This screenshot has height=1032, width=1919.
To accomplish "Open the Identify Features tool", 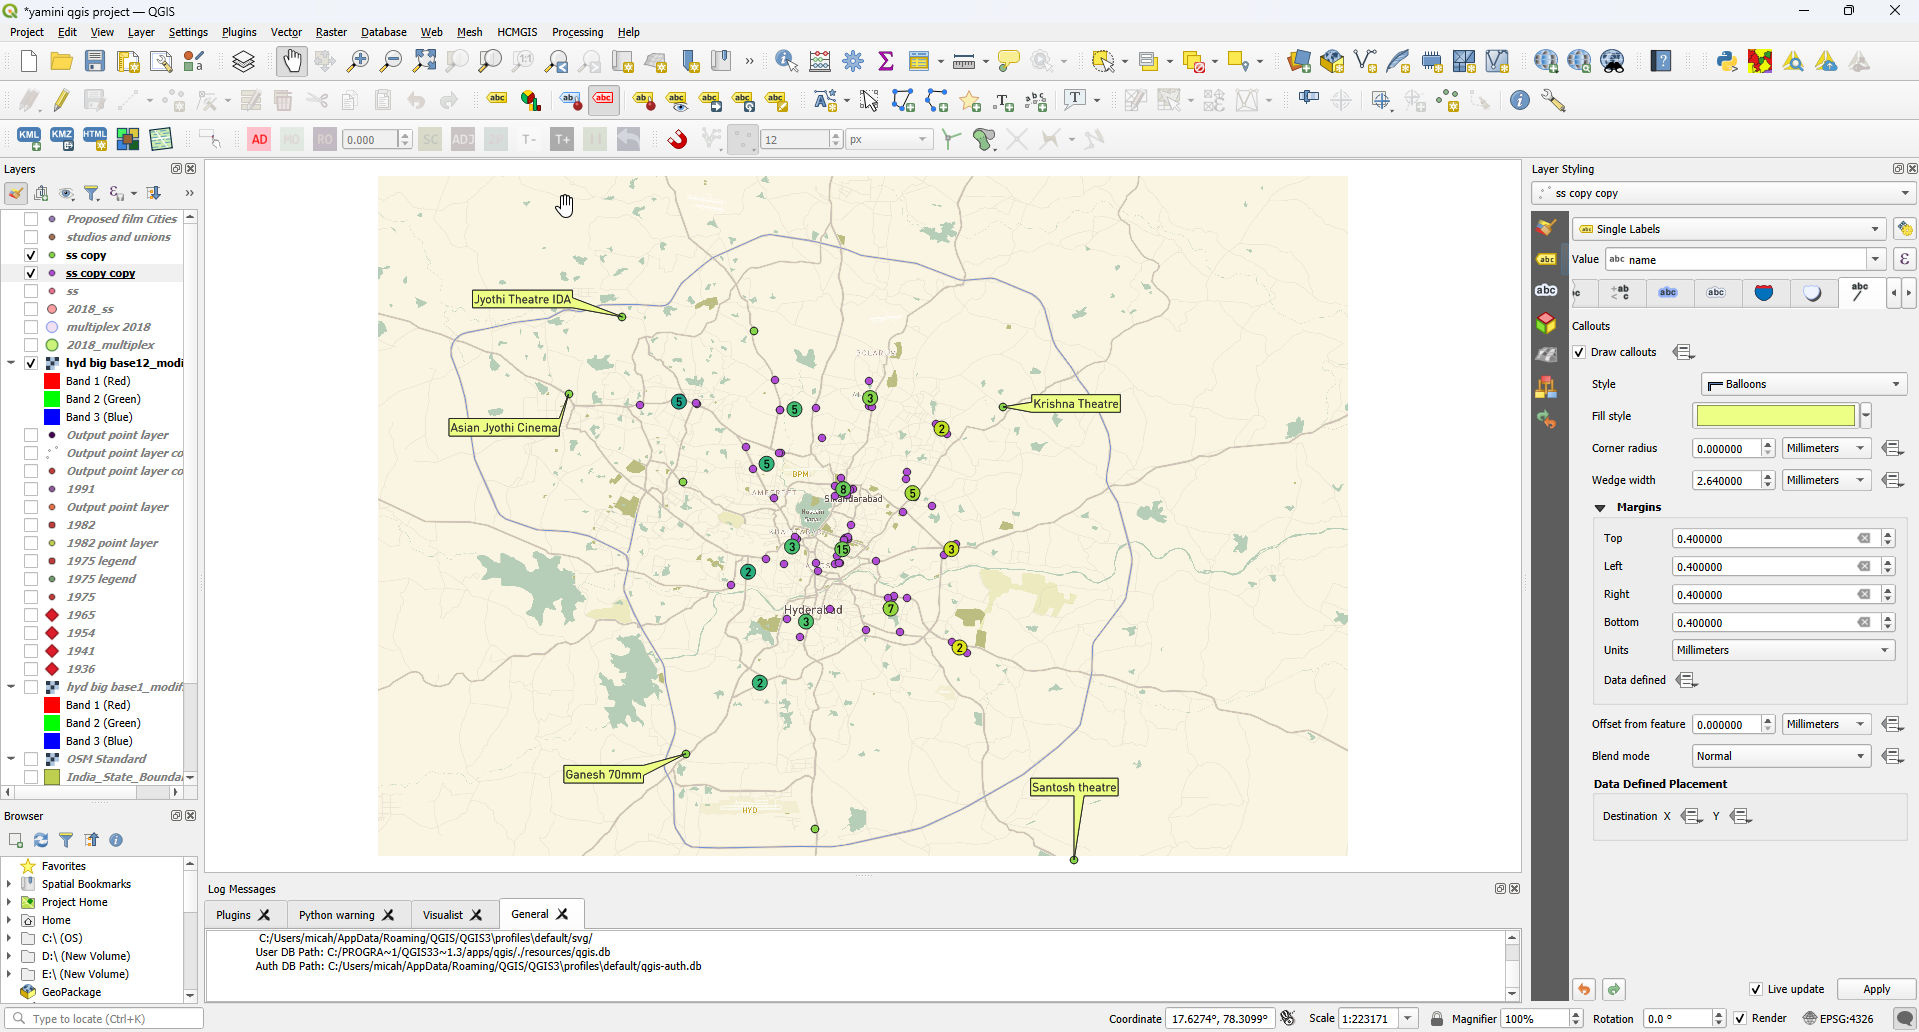I will [x=786, y=62].
